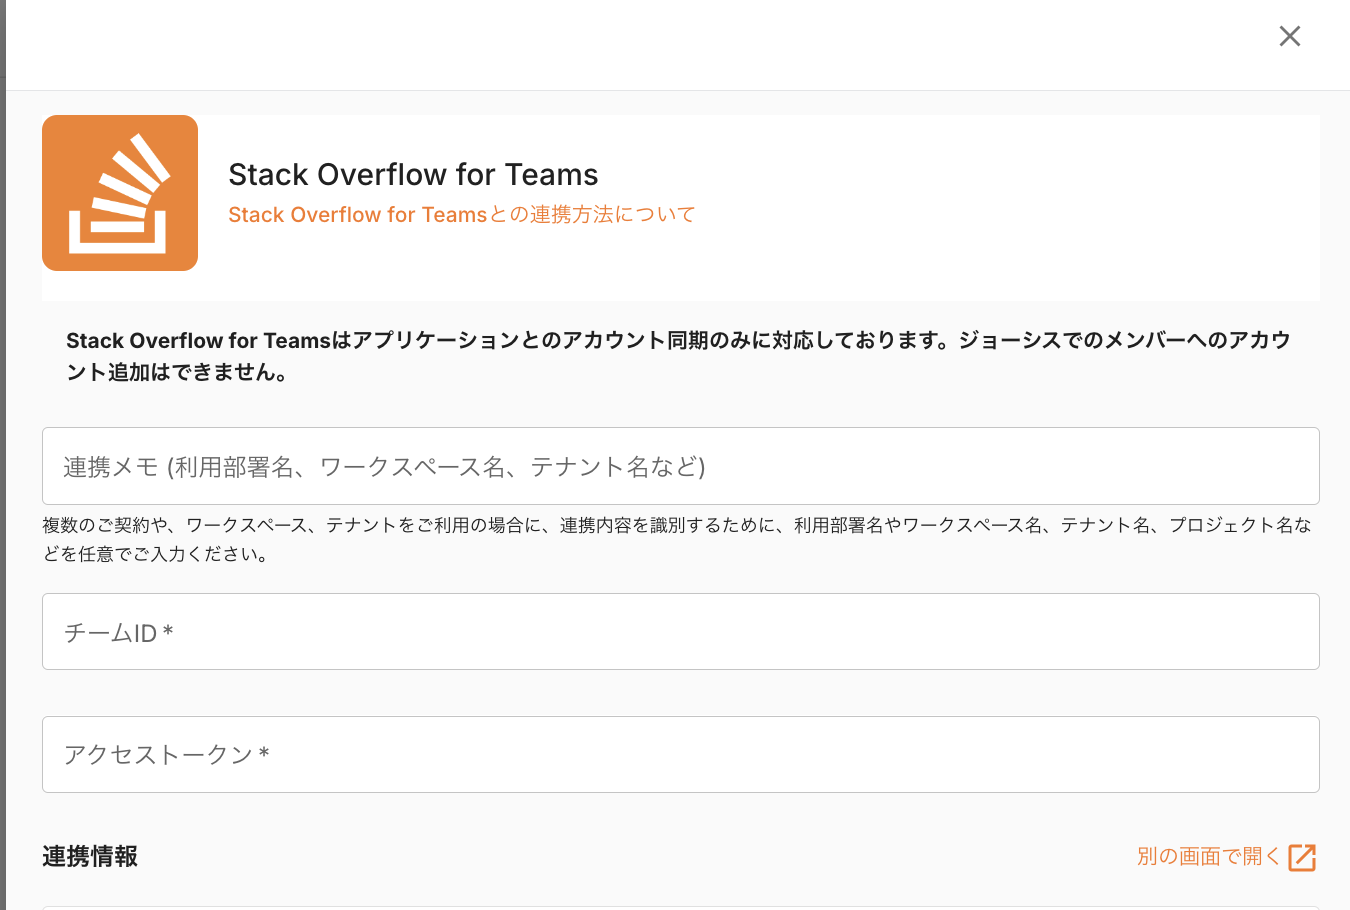This screenshot has width=1350, height=910.
Task: Click the dimmed overlay strip at the left edge
Action: [x=3, y=450]
